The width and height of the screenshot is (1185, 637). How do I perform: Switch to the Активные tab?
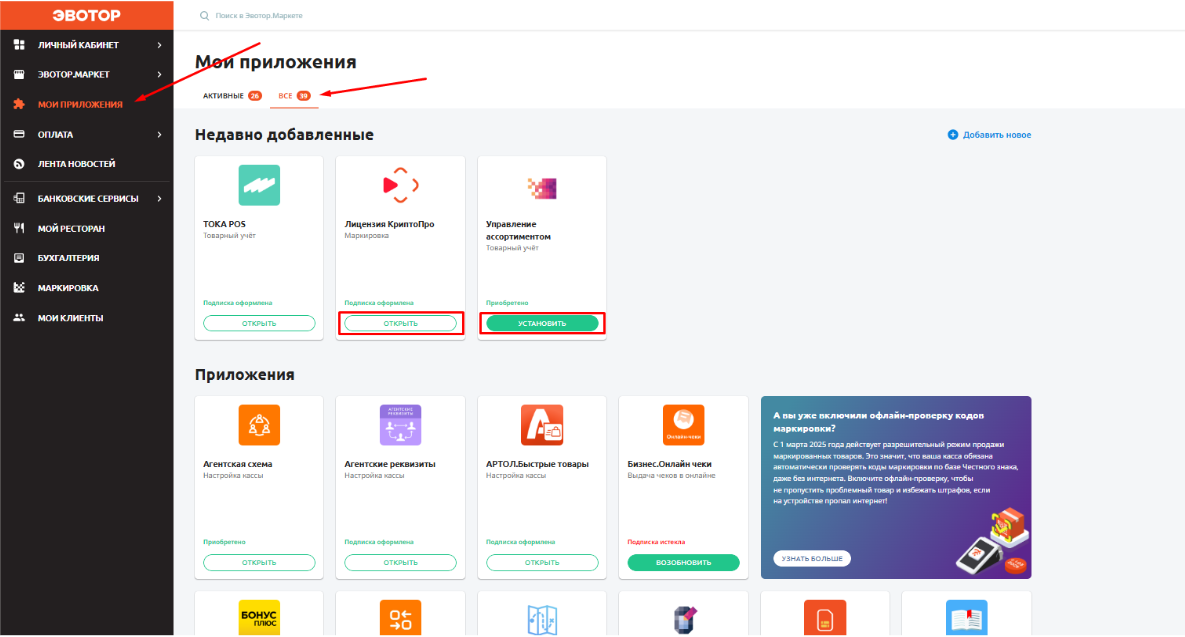tap(232, 96)
